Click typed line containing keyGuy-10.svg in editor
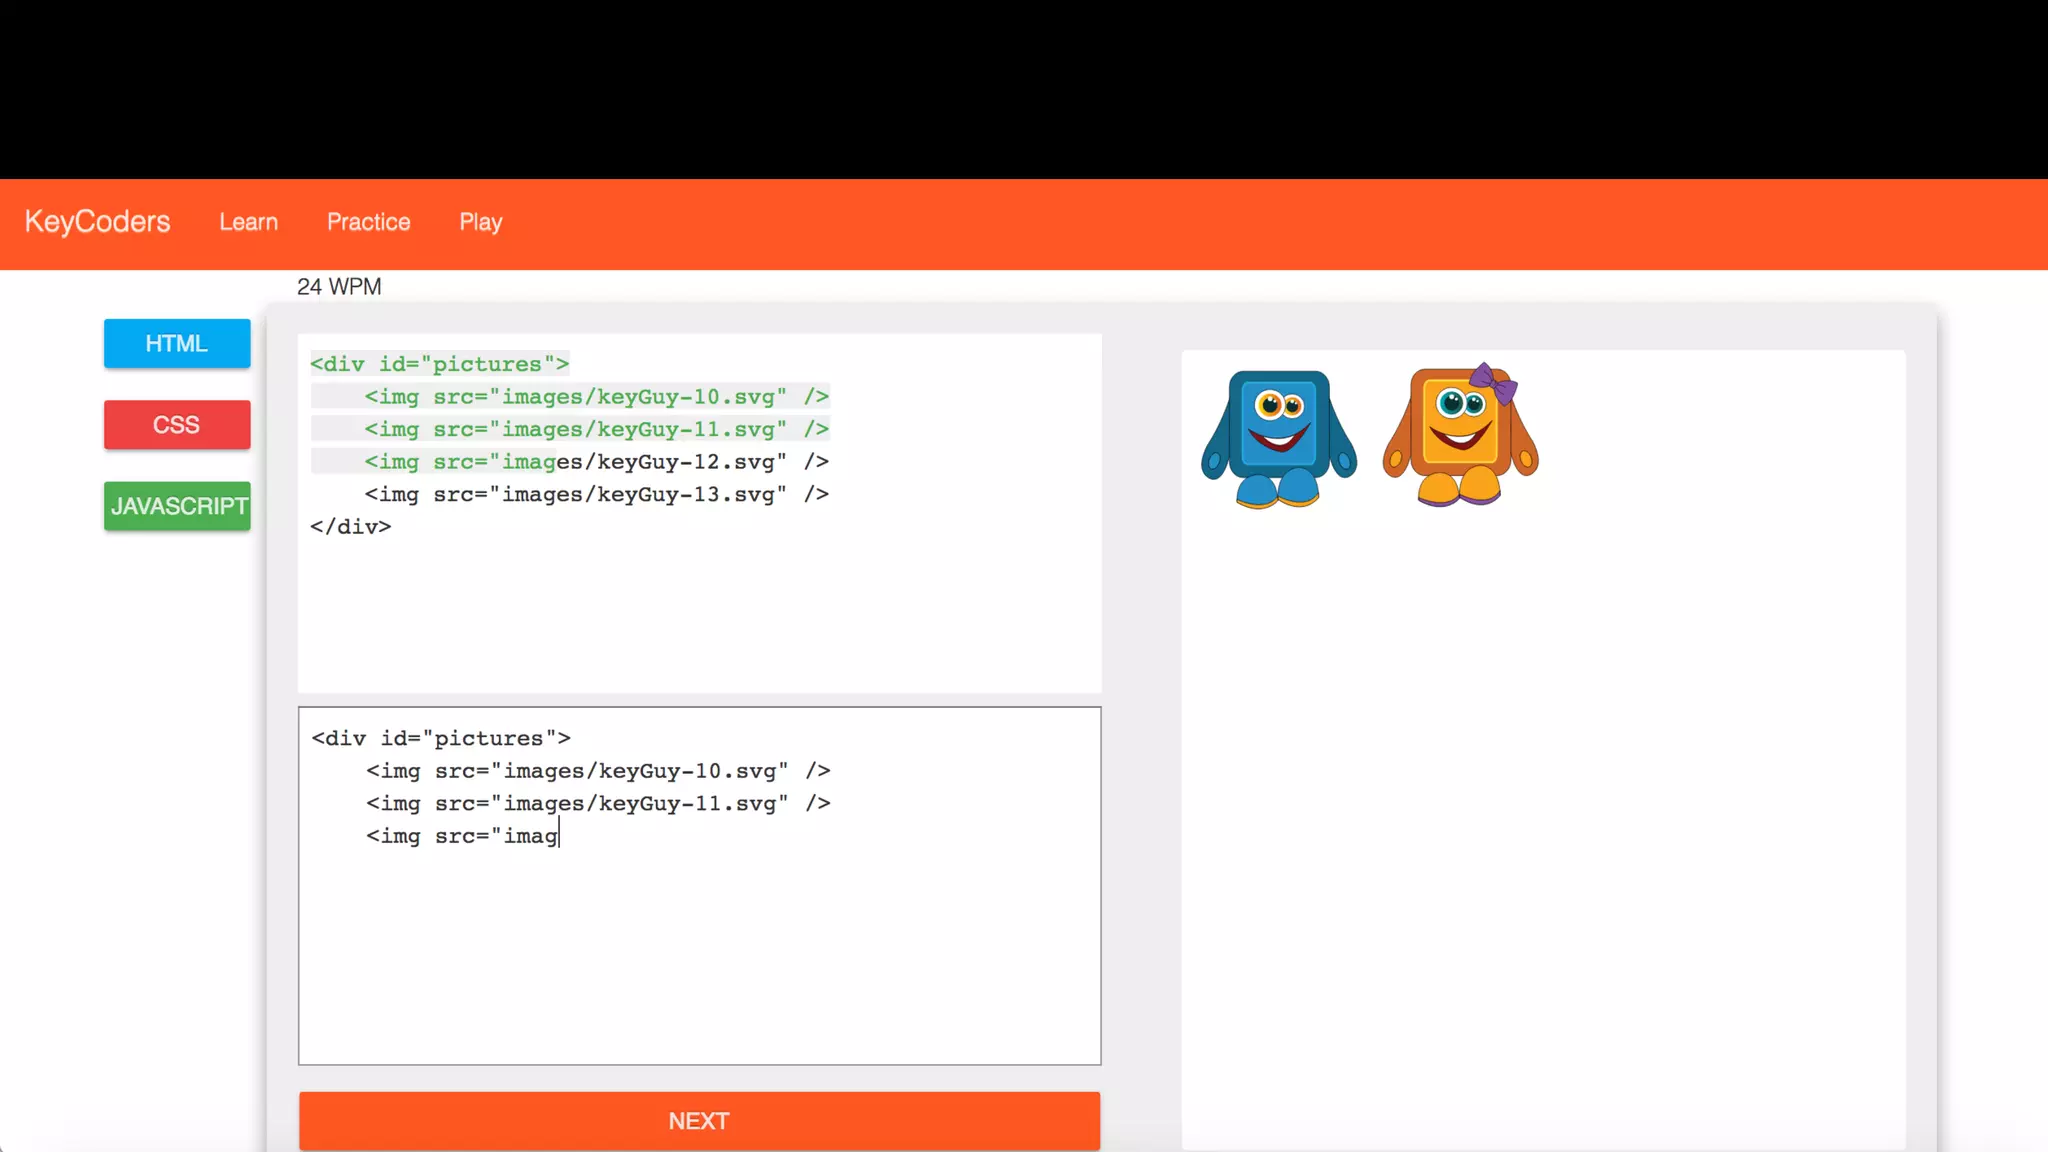Viewport: 2048px width, 1152px height. coord(598,771)
